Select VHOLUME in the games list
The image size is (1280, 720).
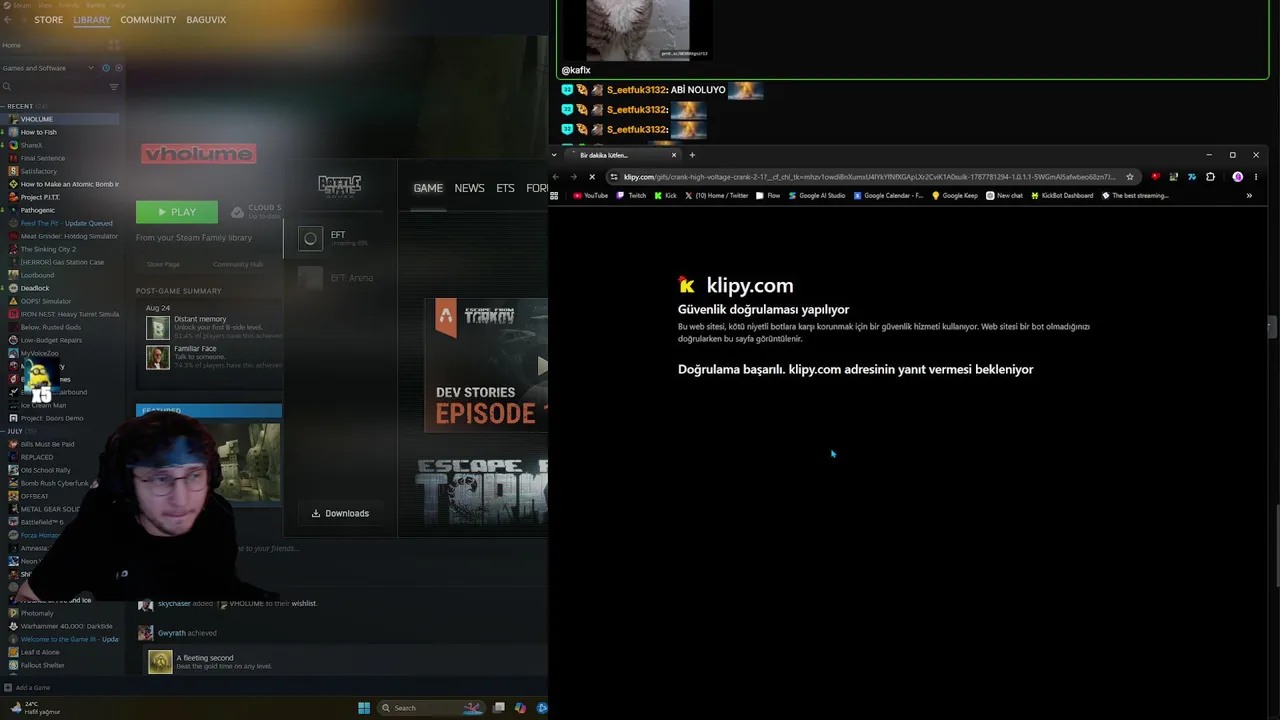click(x=37, y=119)
